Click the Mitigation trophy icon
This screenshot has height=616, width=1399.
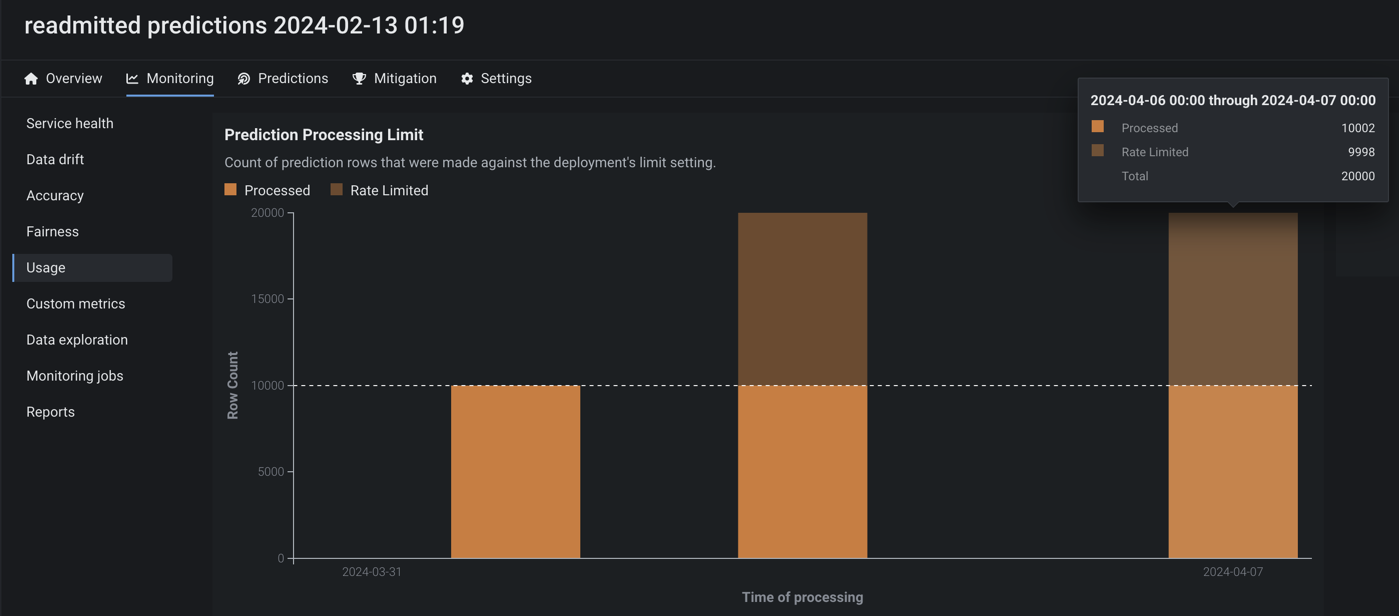tap(359, 79)
